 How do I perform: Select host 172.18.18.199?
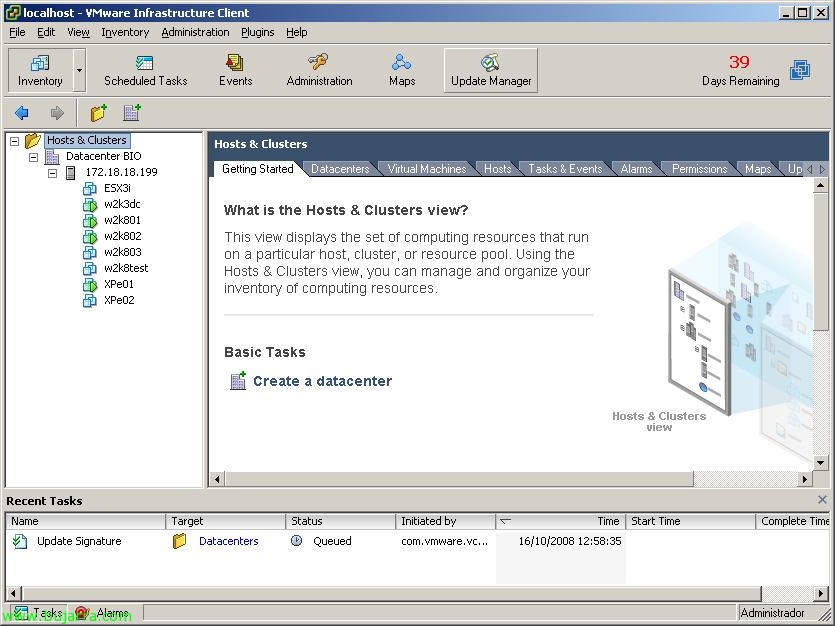point(121,172)
